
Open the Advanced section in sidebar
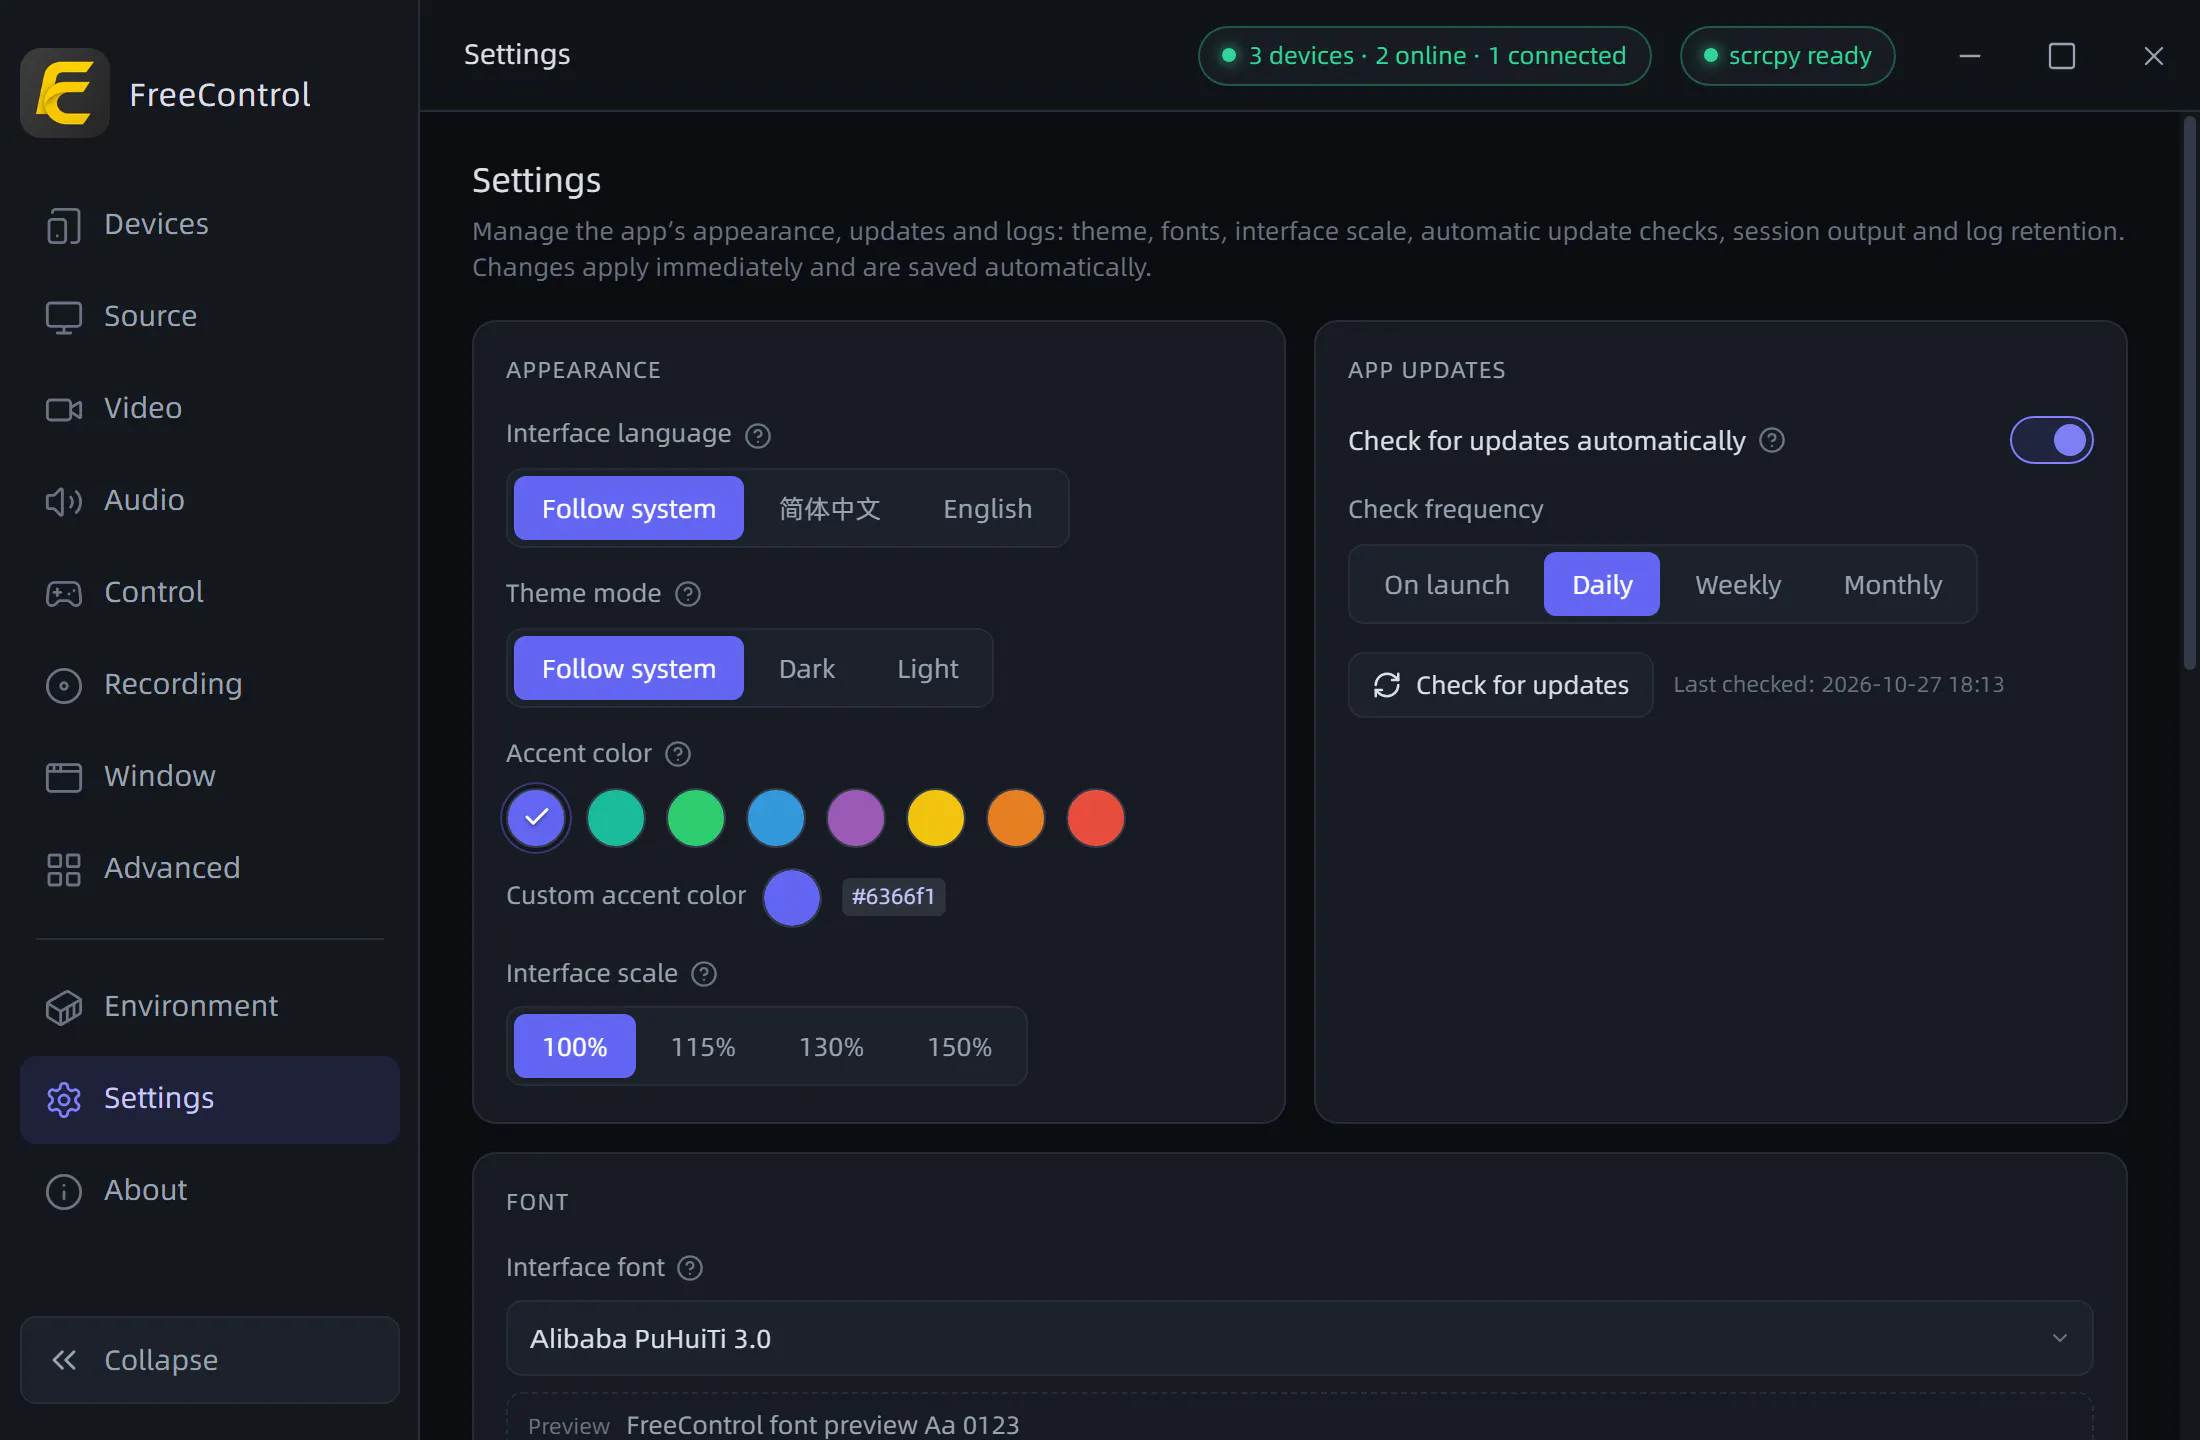click(x=210, y=868)
